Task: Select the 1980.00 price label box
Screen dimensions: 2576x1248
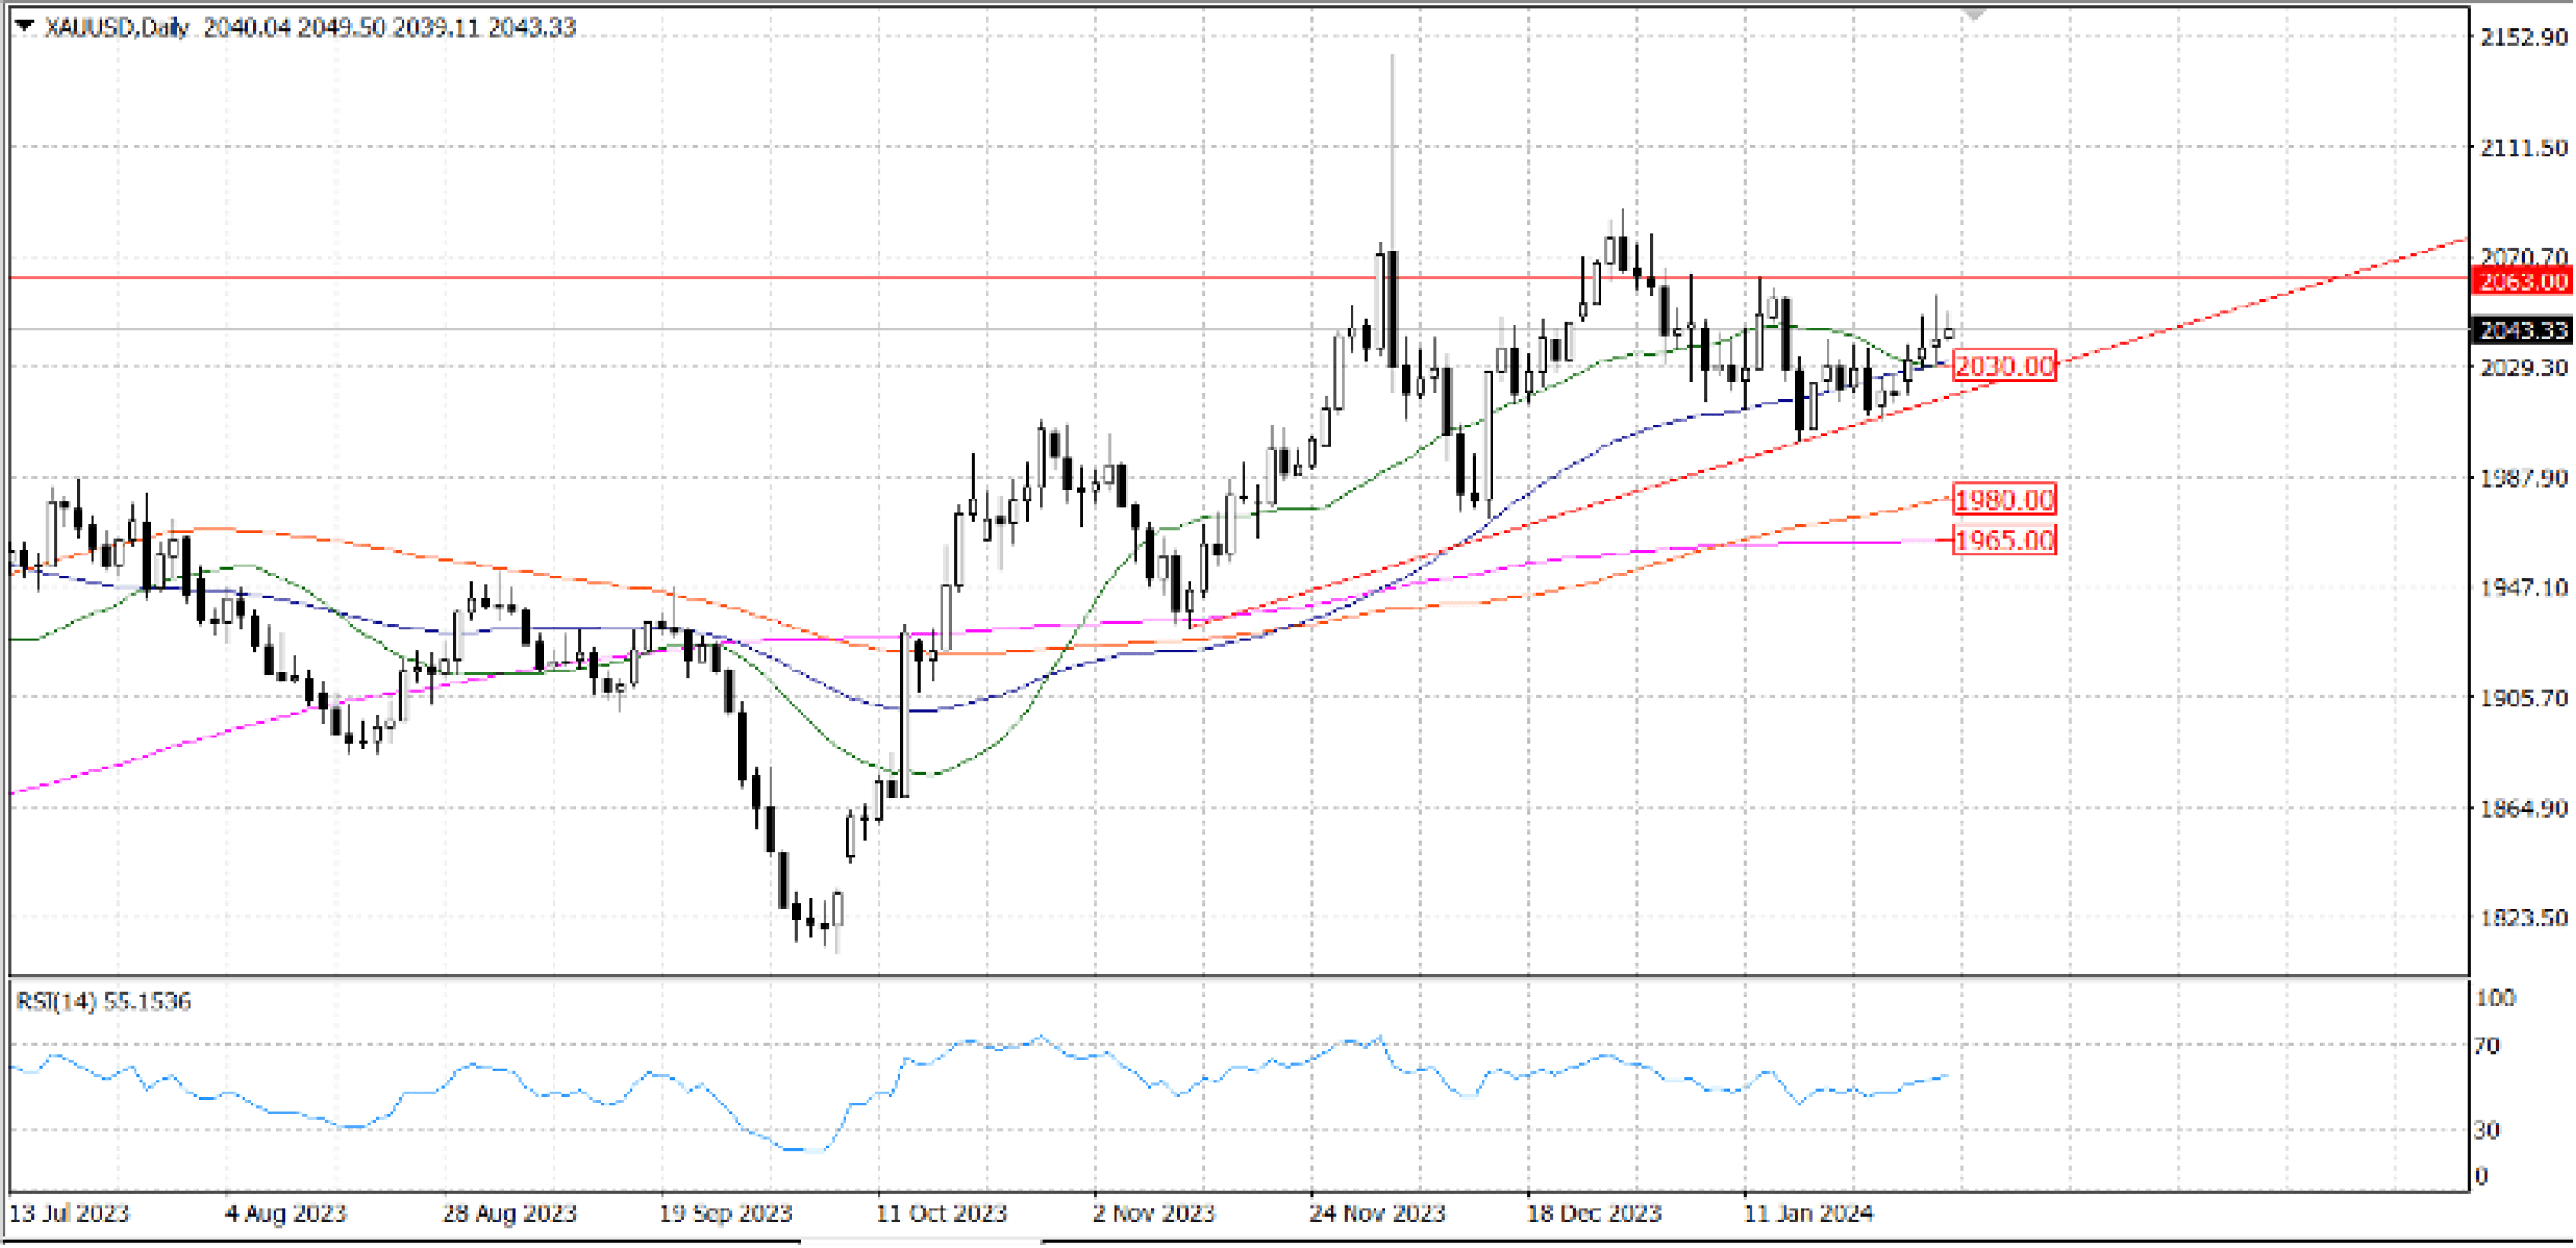Action: coord(2004,499)
